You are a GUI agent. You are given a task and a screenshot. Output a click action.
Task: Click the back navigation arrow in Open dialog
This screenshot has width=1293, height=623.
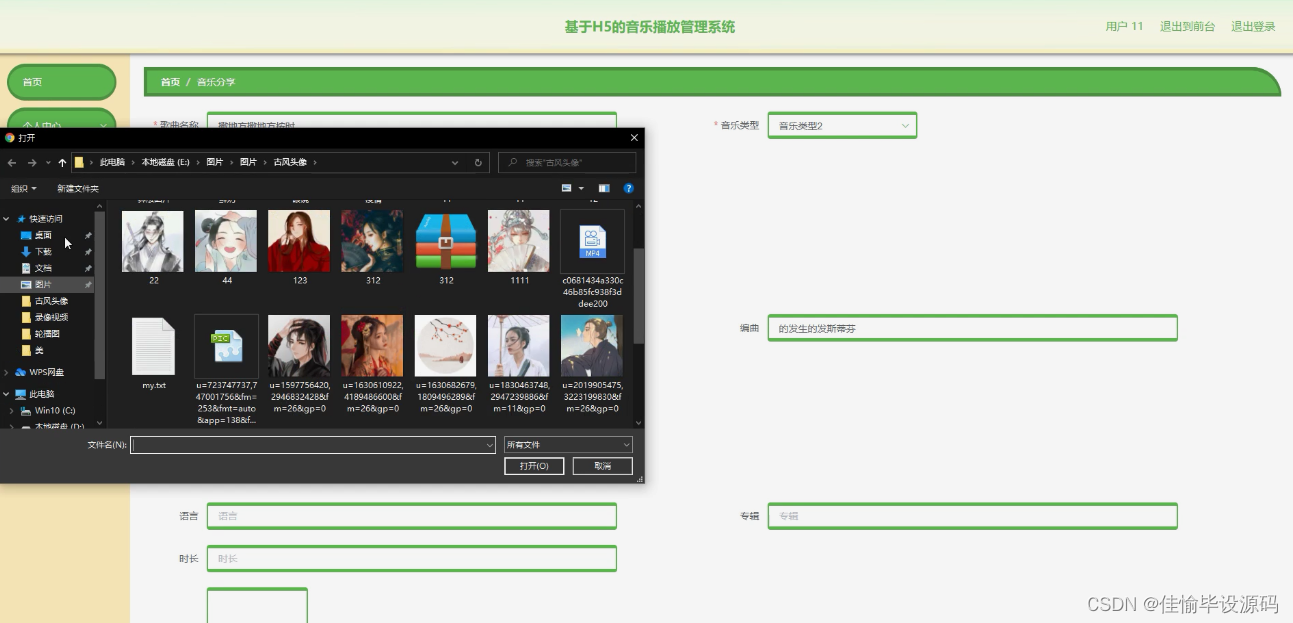click(x=11, y=162)
